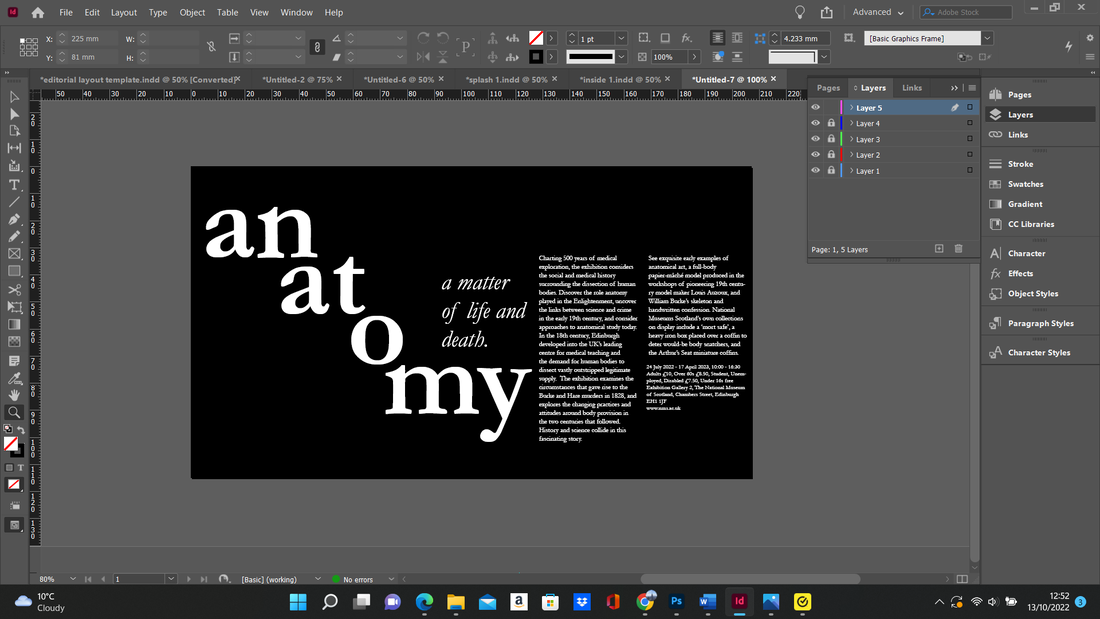The height and width of the screenshot is (619, 1100).
Task: Unlock Layer 2 lock toggle
Action: [x=831, y=154]
